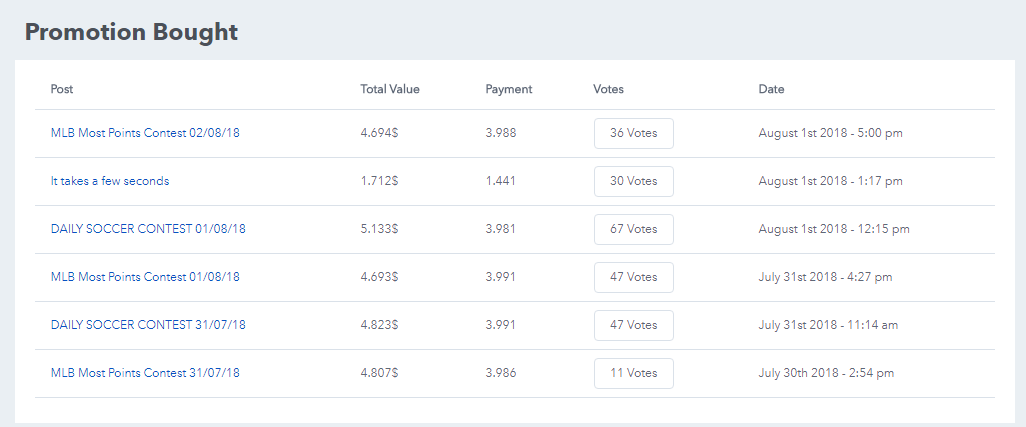
Task: Click the Post column header
Action: point(62,89)
